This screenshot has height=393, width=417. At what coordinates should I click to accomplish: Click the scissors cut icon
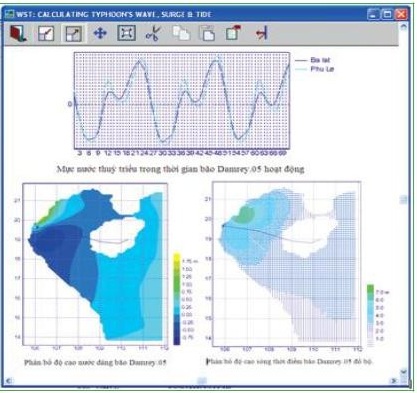[x=153, y=33]
